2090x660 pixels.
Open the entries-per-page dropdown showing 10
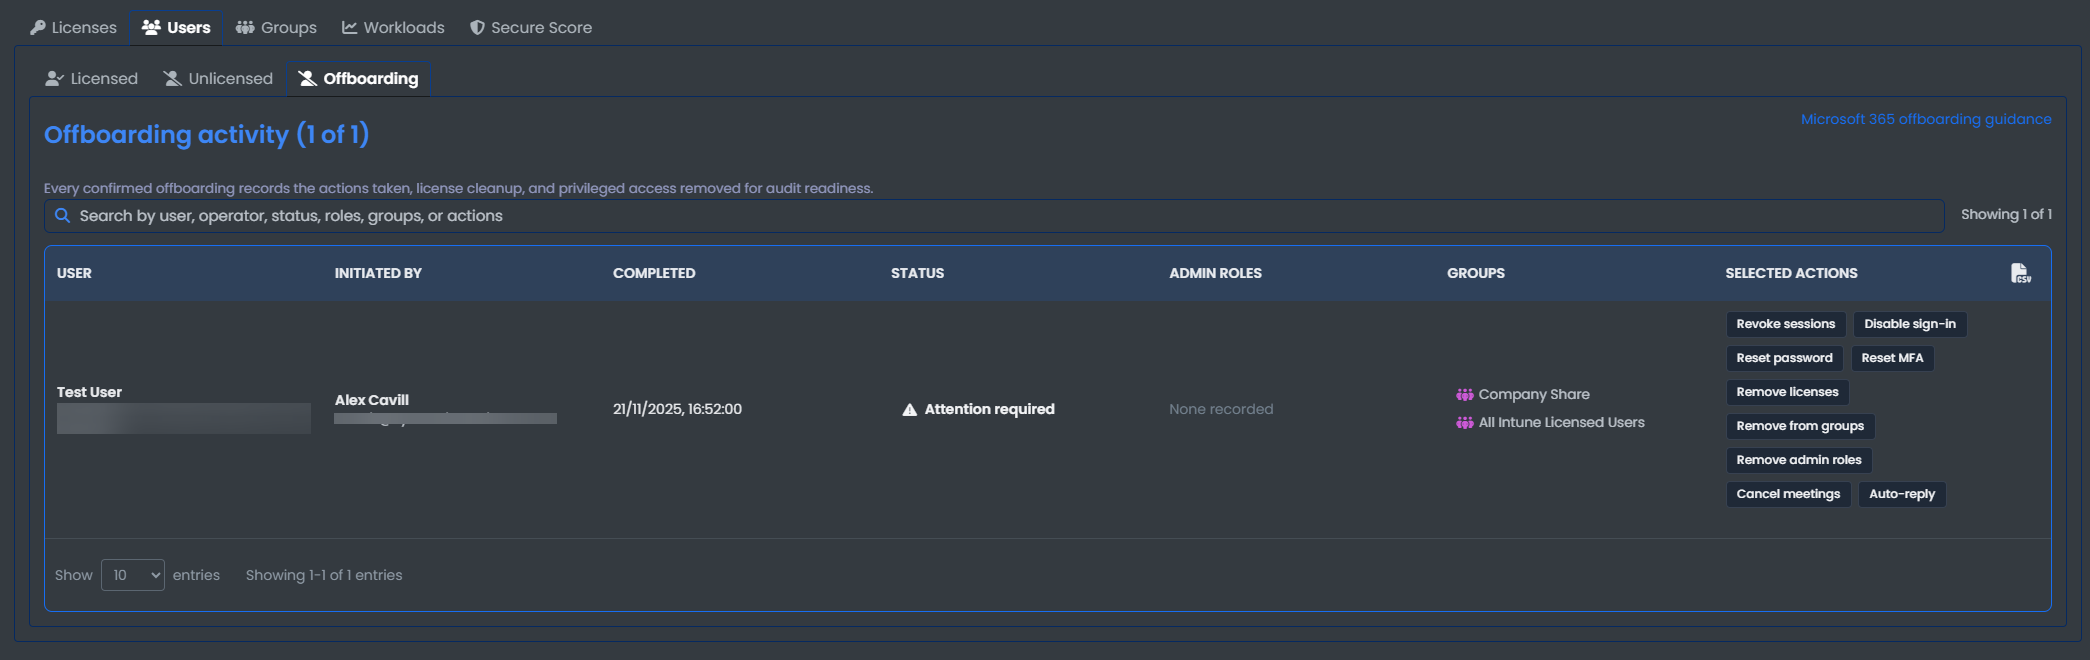pyautogui.click(x=133, y=575)
